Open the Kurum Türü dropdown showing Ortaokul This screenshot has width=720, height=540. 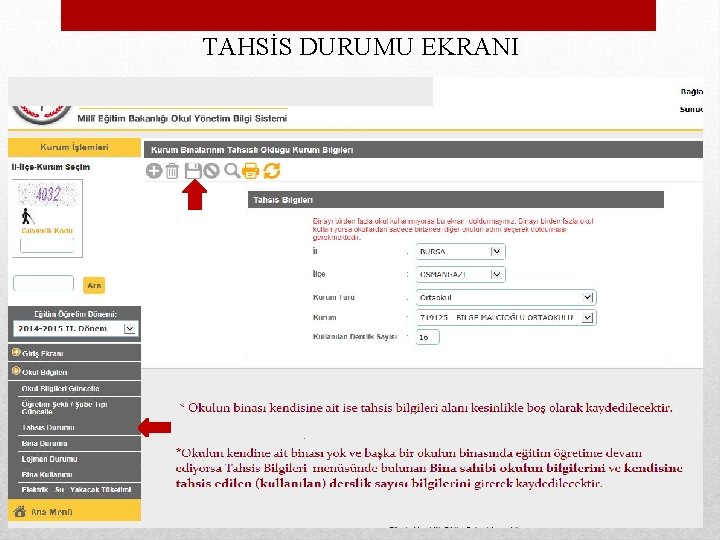pyautogui.click(x=506, y=298)
